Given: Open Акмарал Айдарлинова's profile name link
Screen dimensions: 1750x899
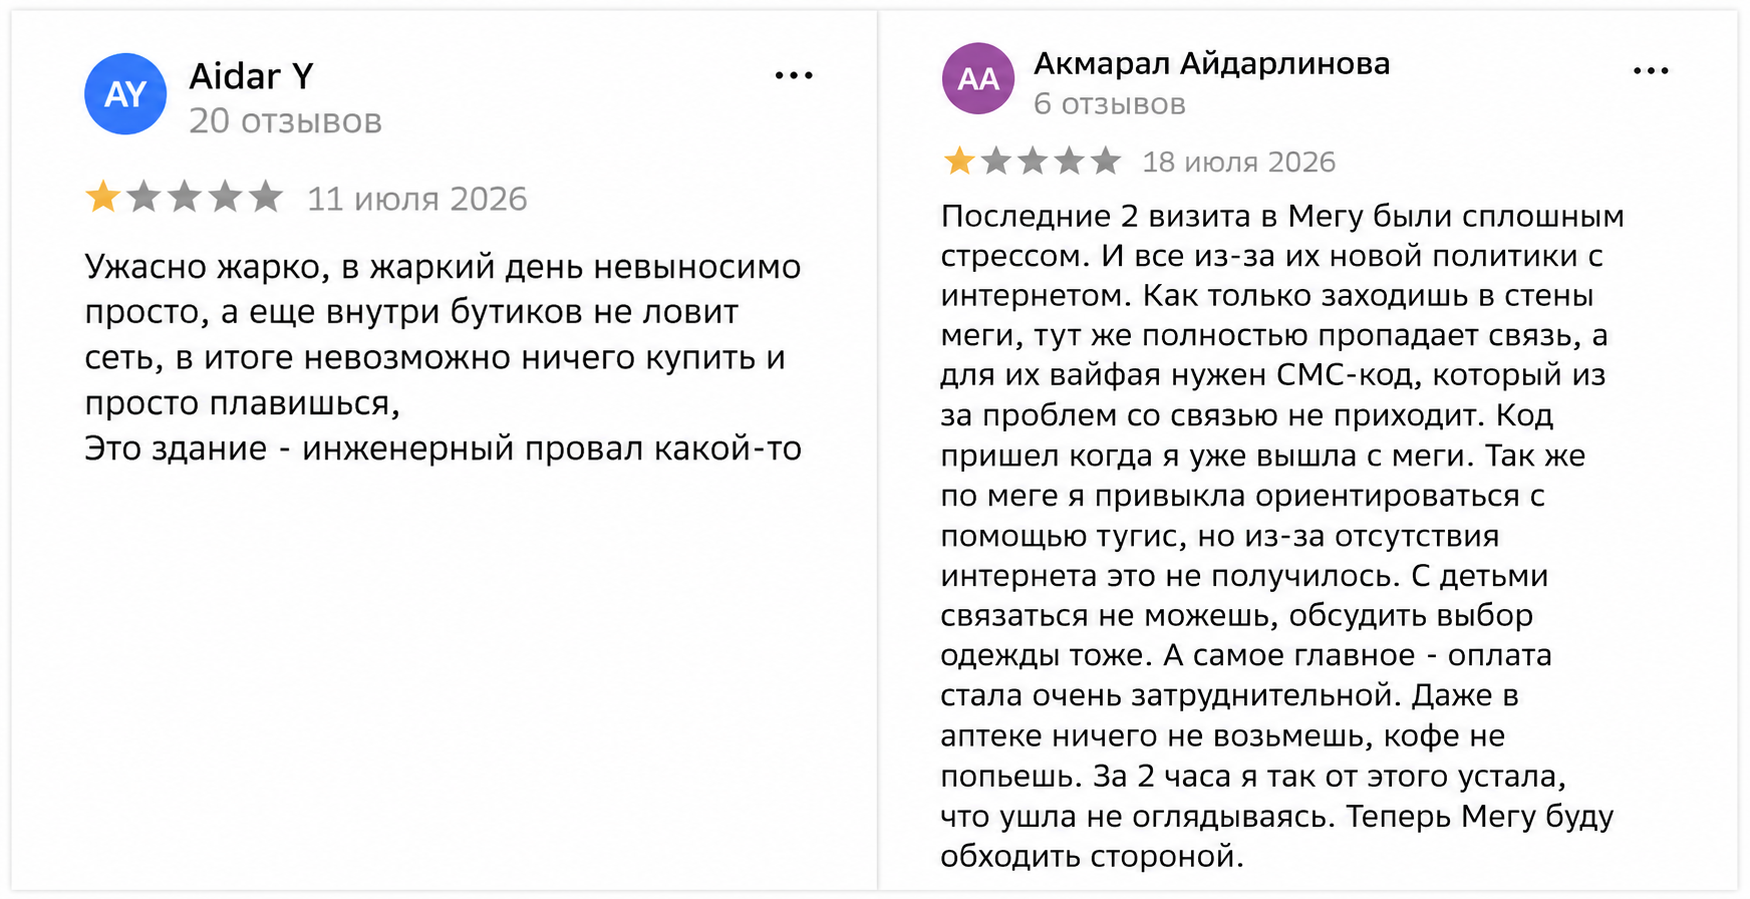Looking at the screenshot, I should point(1211,63).
